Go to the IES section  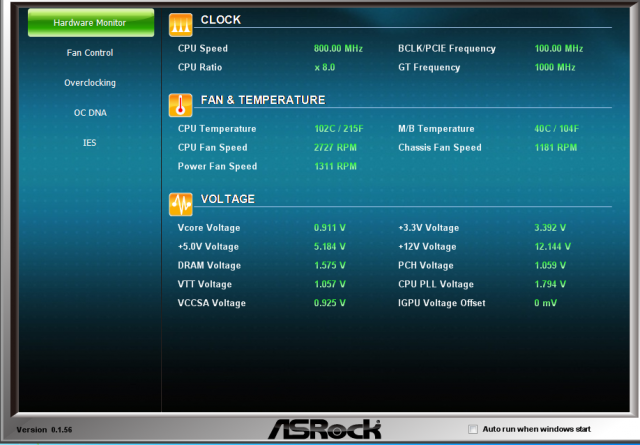[90, 142]
